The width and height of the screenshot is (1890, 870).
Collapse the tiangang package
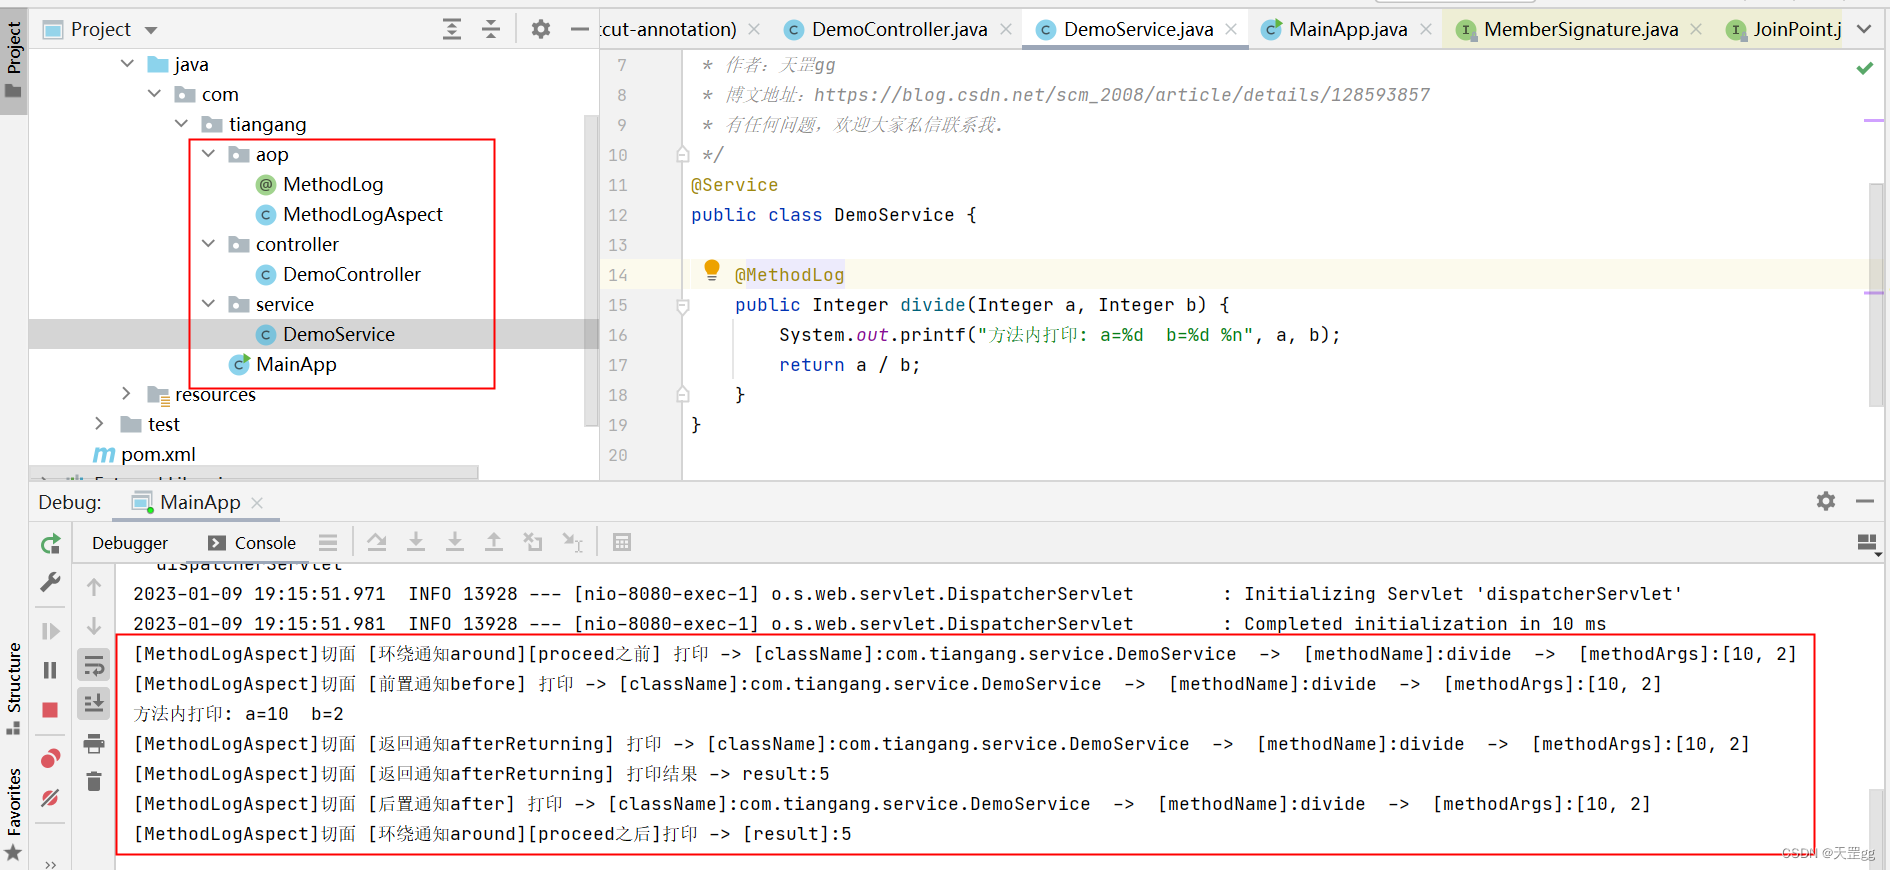[x=181, y=124]
